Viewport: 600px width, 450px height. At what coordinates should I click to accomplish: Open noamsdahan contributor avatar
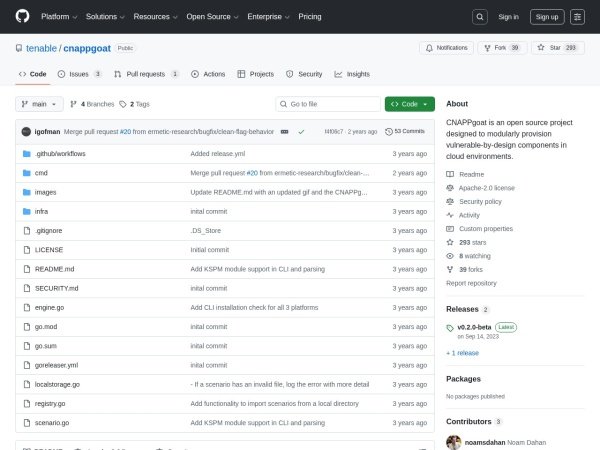coord(453,442)
